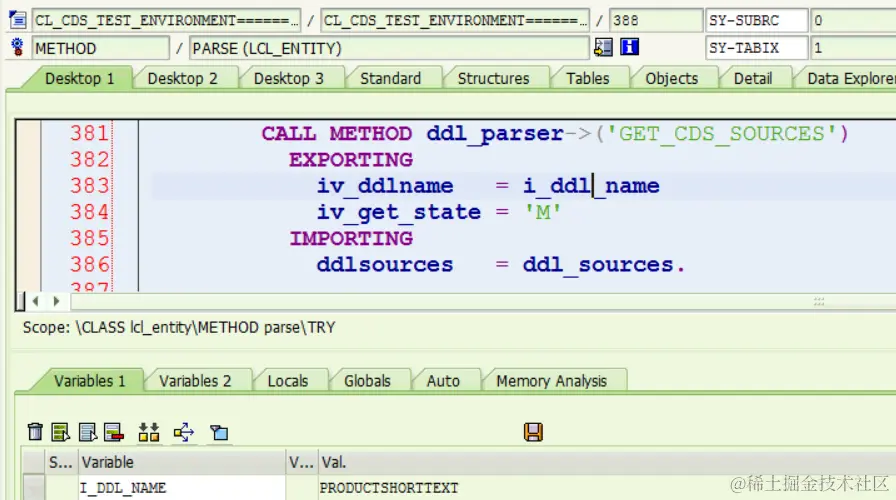Viewport: 896px width, 500px height.
Task: Click the SY-TABIX label field
Action: (757, 47)
